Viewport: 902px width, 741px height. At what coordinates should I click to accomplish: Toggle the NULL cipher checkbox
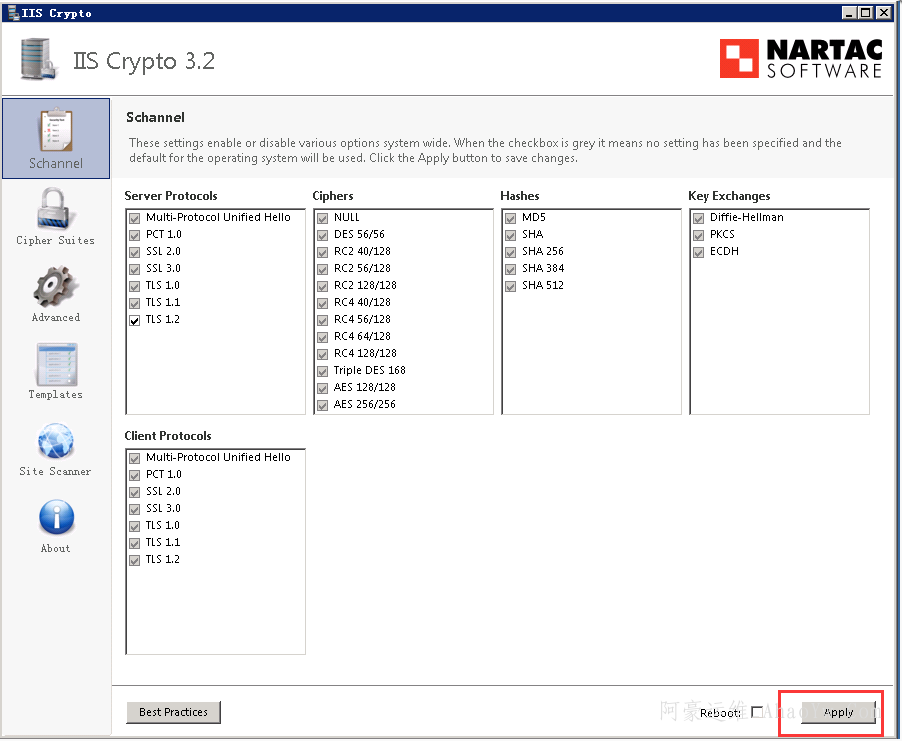323,219
